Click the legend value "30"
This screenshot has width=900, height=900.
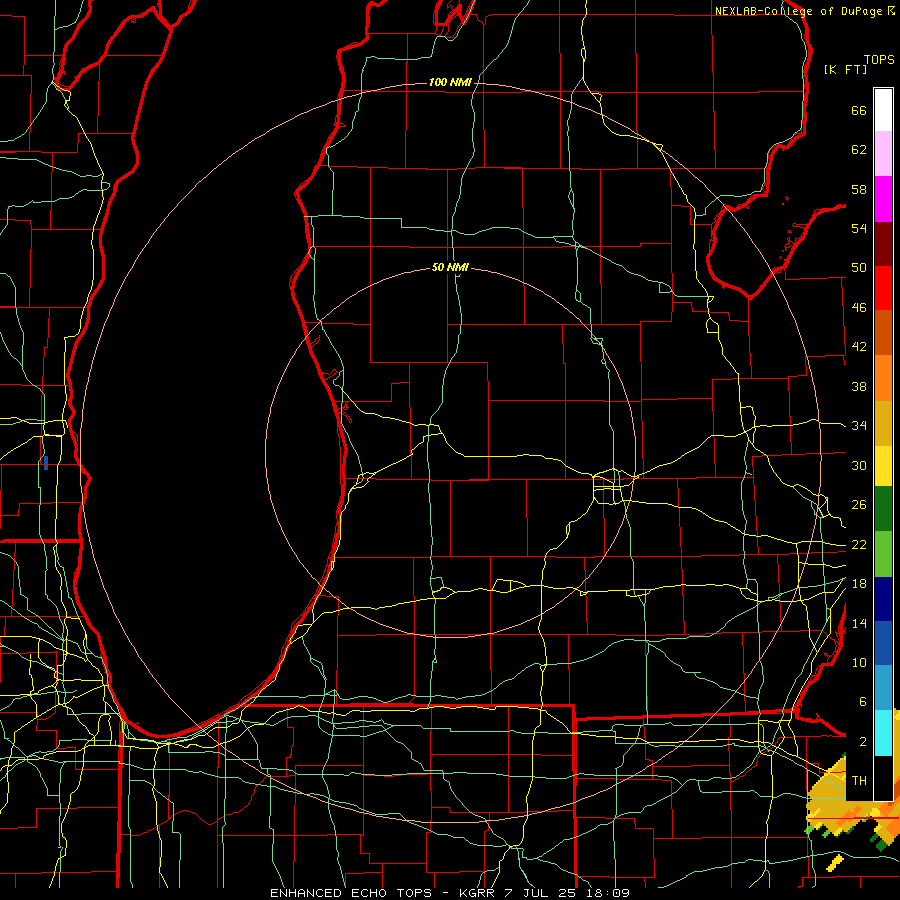click(859, 465)
